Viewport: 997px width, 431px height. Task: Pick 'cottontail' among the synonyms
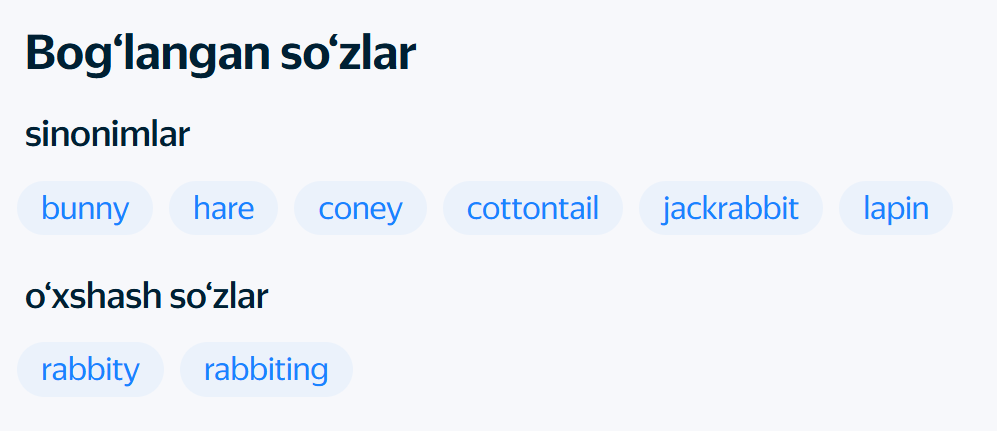tap(532, 208)
